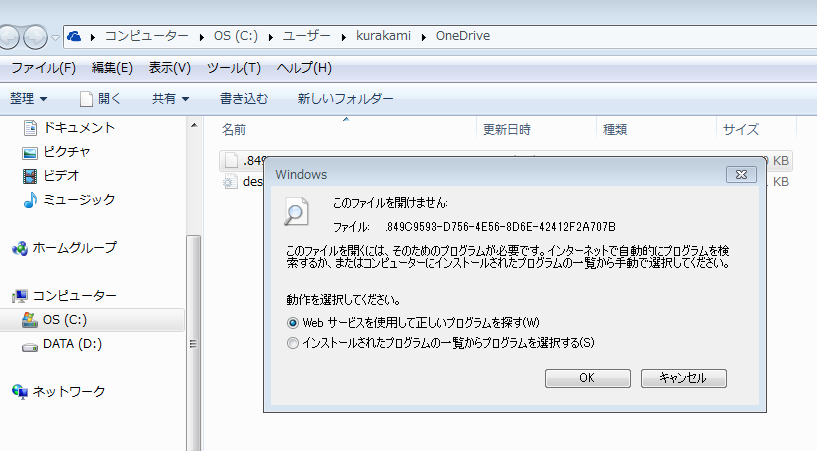Select インストールされたプログラム list radio option
The height and width of the screenshot is (451, 817).
tap(293, 343)
